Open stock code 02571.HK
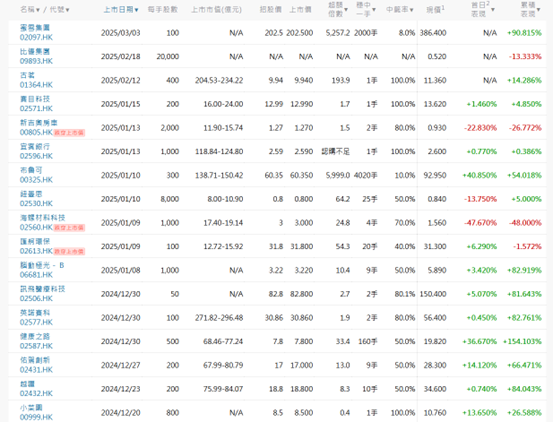553x422 pixels. tap(36, 109)
